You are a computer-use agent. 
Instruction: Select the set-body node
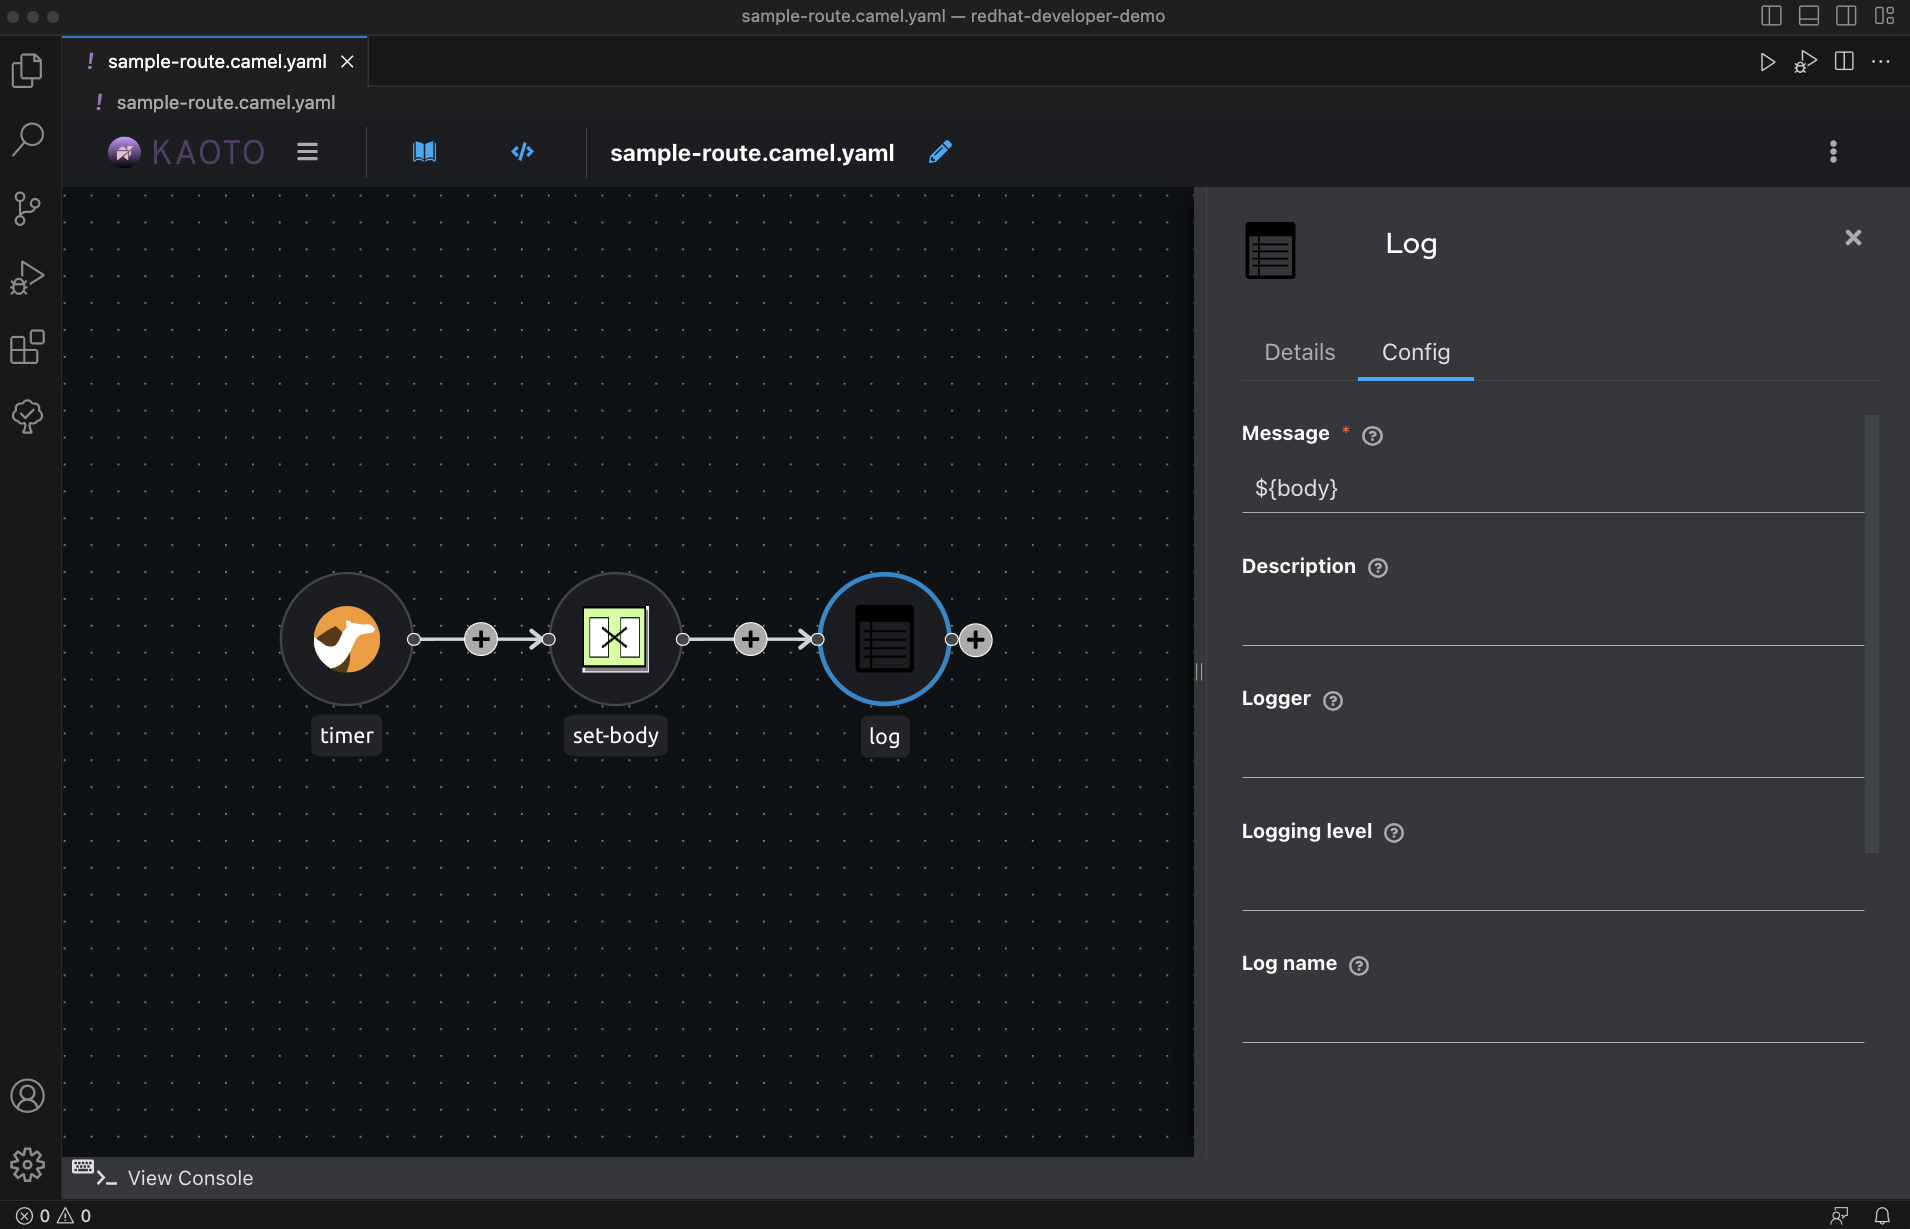pyautogui.click(x=615, y=639)
